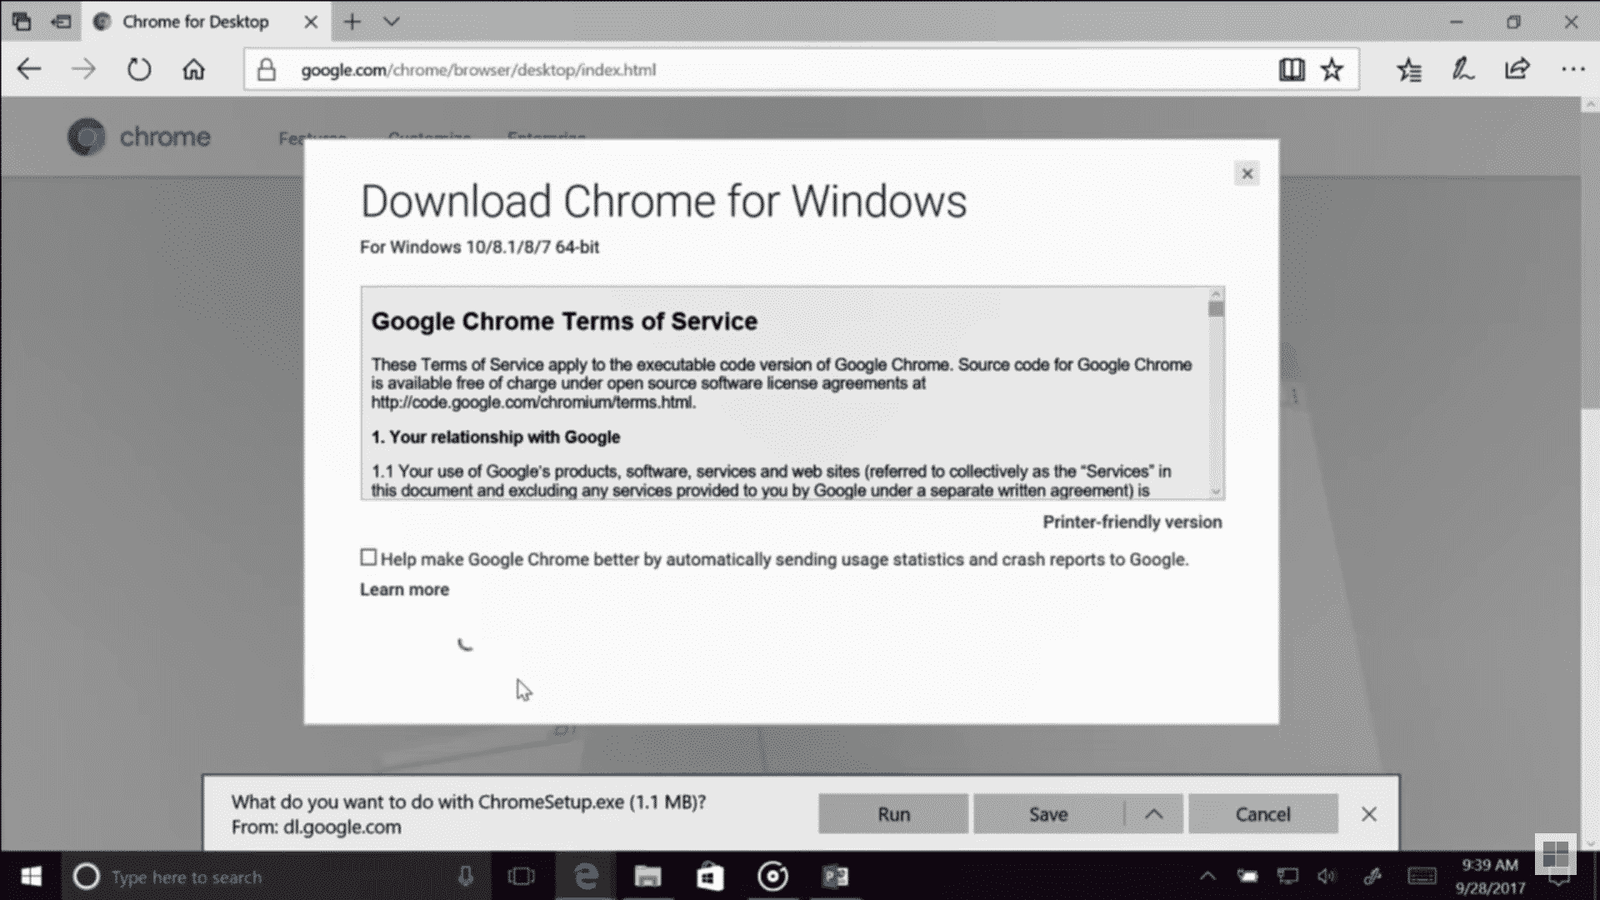This screenshot has height=900, width=1600.
Task: View the Printer-friendly version
Action: pyautogui.click(x=1131, y=521)
